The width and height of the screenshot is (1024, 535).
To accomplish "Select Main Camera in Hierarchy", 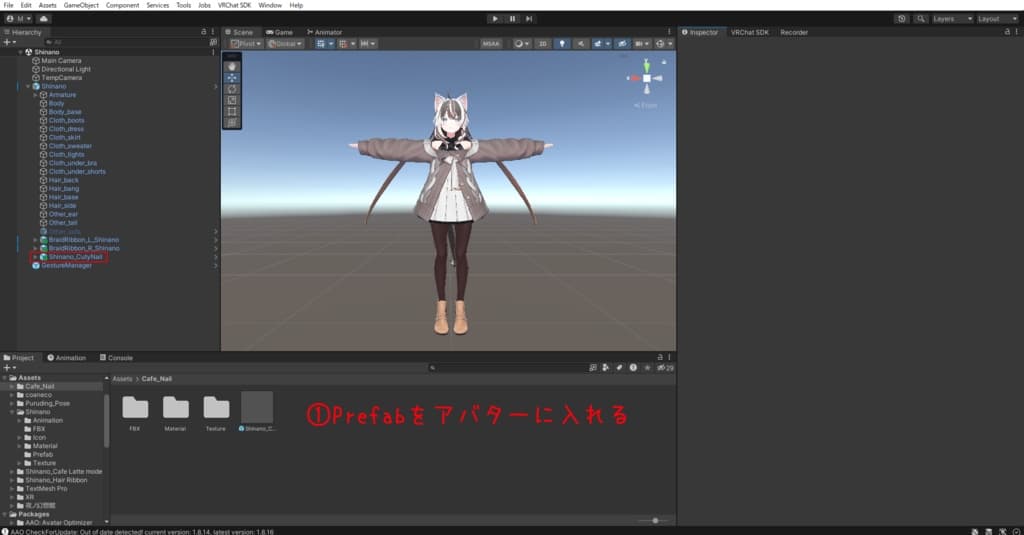I will click(61, 61).
